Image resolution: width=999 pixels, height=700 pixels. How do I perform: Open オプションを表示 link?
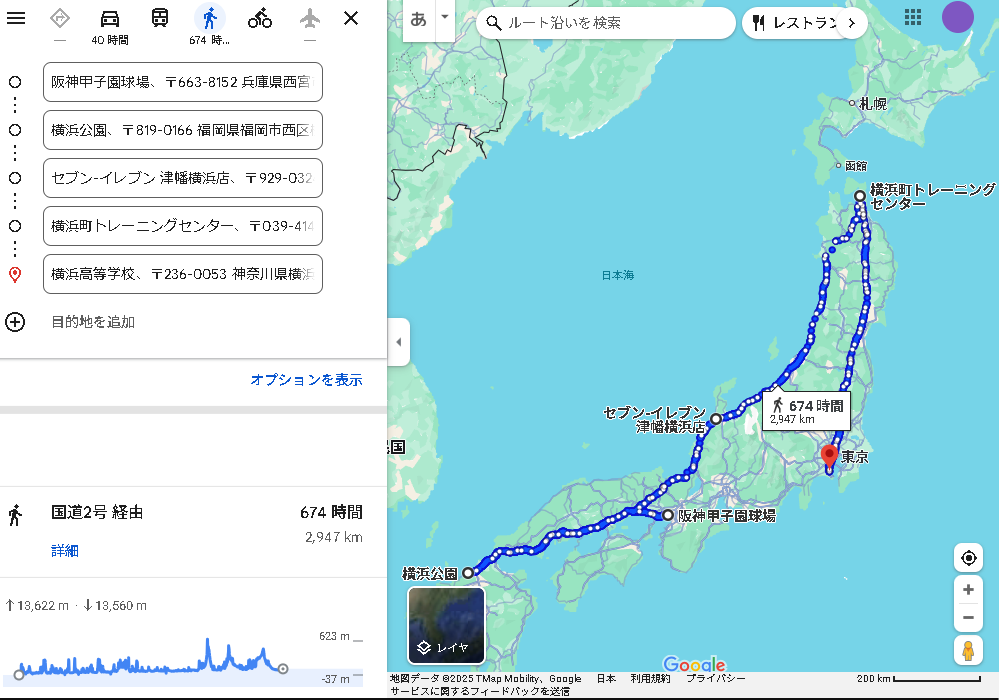click(x=306, y=380)
